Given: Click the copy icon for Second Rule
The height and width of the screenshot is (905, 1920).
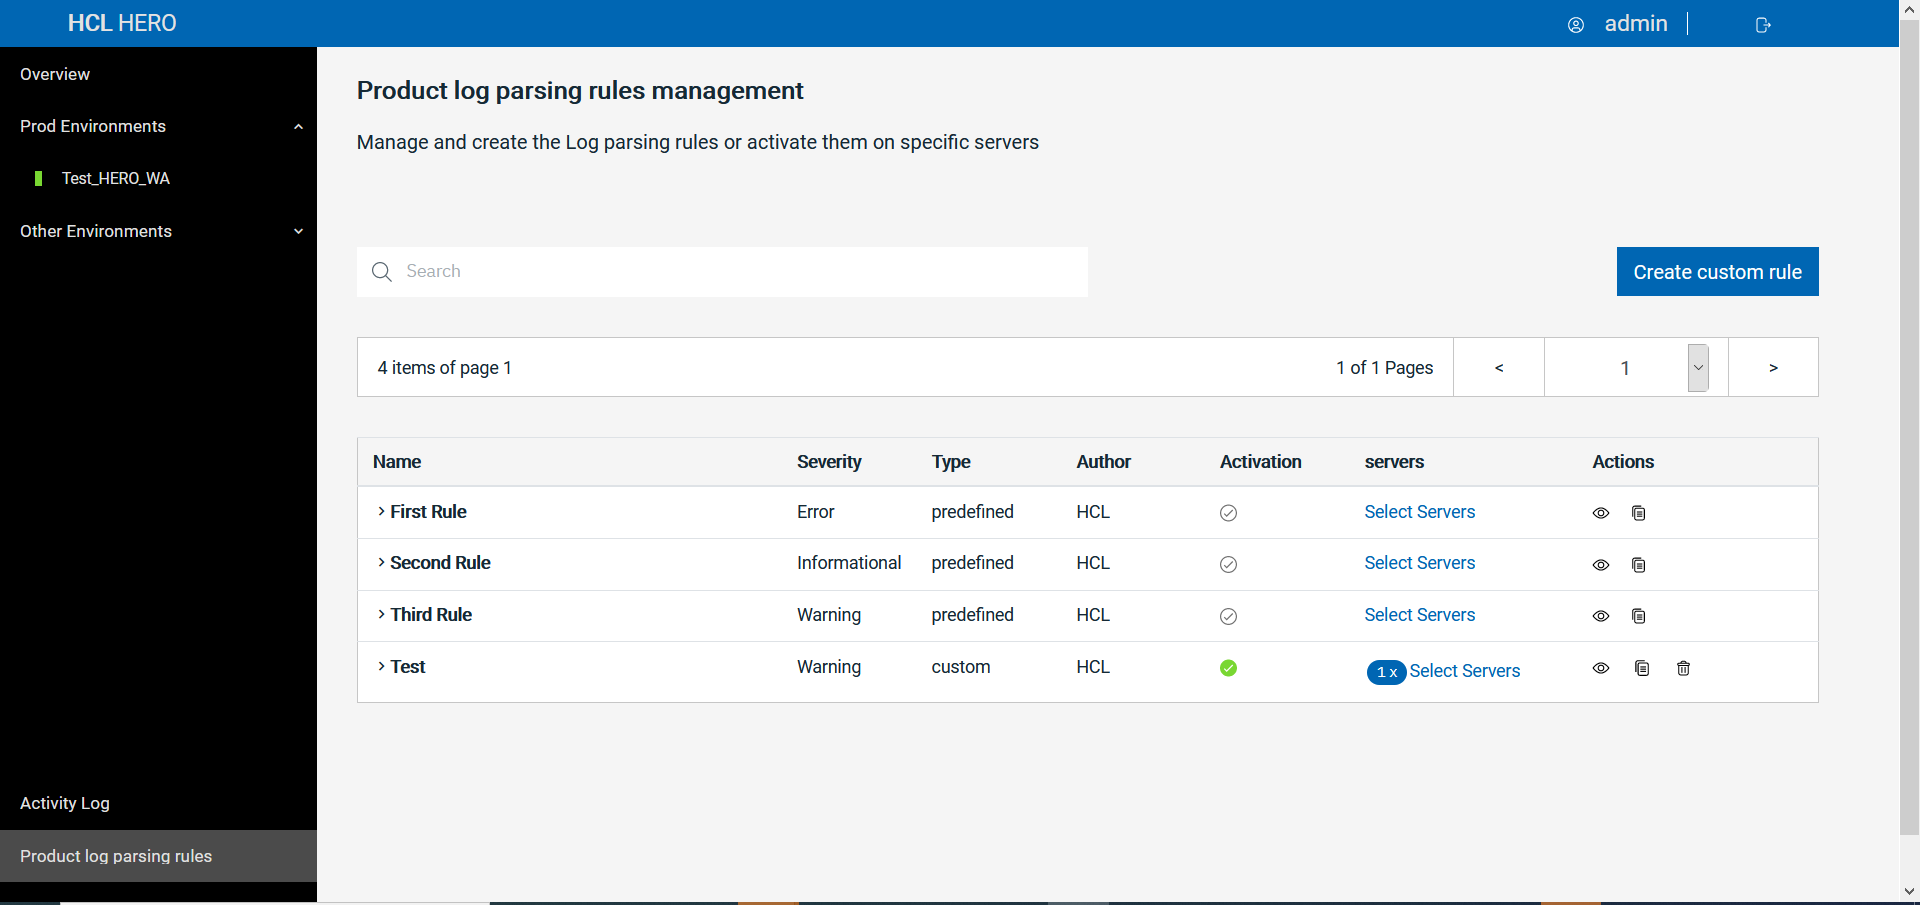Looking at the screenshot, I should click(x=1638, y=565).
